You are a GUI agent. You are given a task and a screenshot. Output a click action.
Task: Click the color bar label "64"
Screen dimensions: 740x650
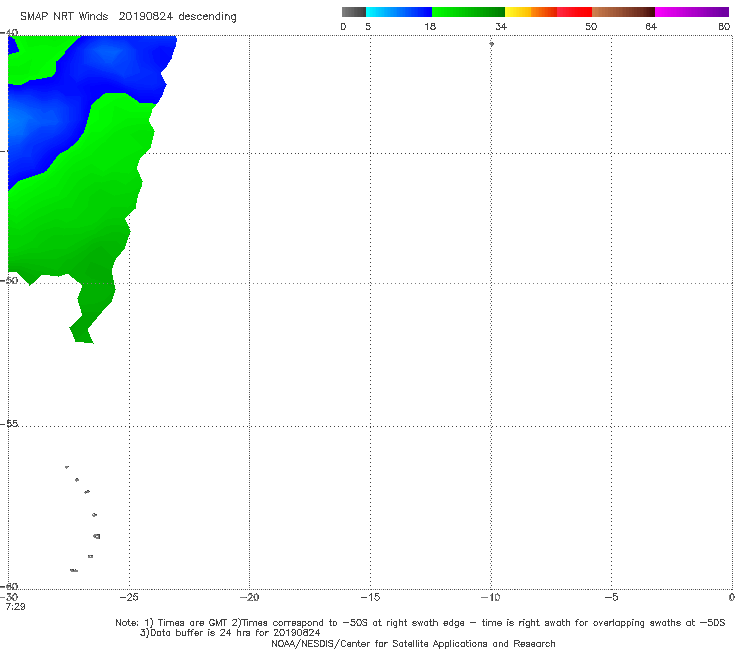651,27
